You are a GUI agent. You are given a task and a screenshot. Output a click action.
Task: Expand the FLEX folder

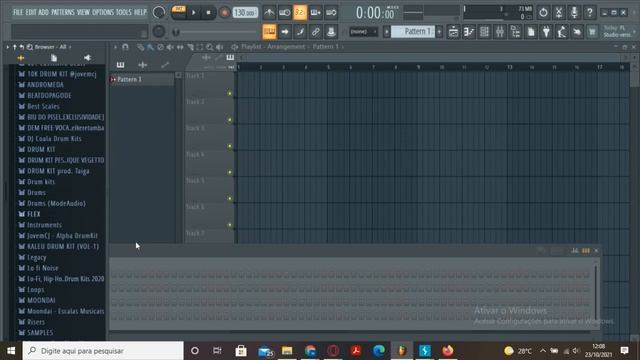click(33, 214)
